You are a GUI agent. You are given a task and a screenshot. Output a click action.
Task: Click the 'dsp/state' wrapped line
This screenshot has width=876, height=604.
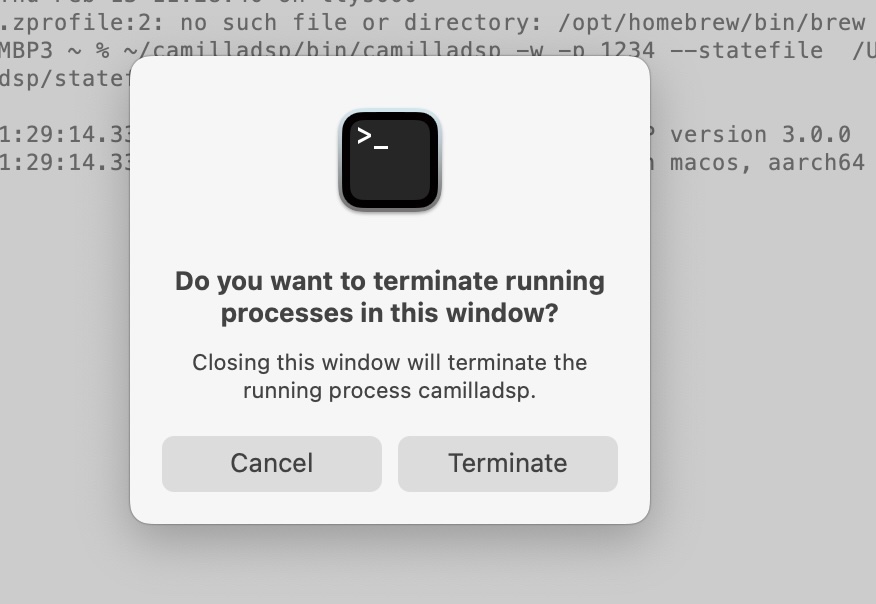tap(65, 79)
